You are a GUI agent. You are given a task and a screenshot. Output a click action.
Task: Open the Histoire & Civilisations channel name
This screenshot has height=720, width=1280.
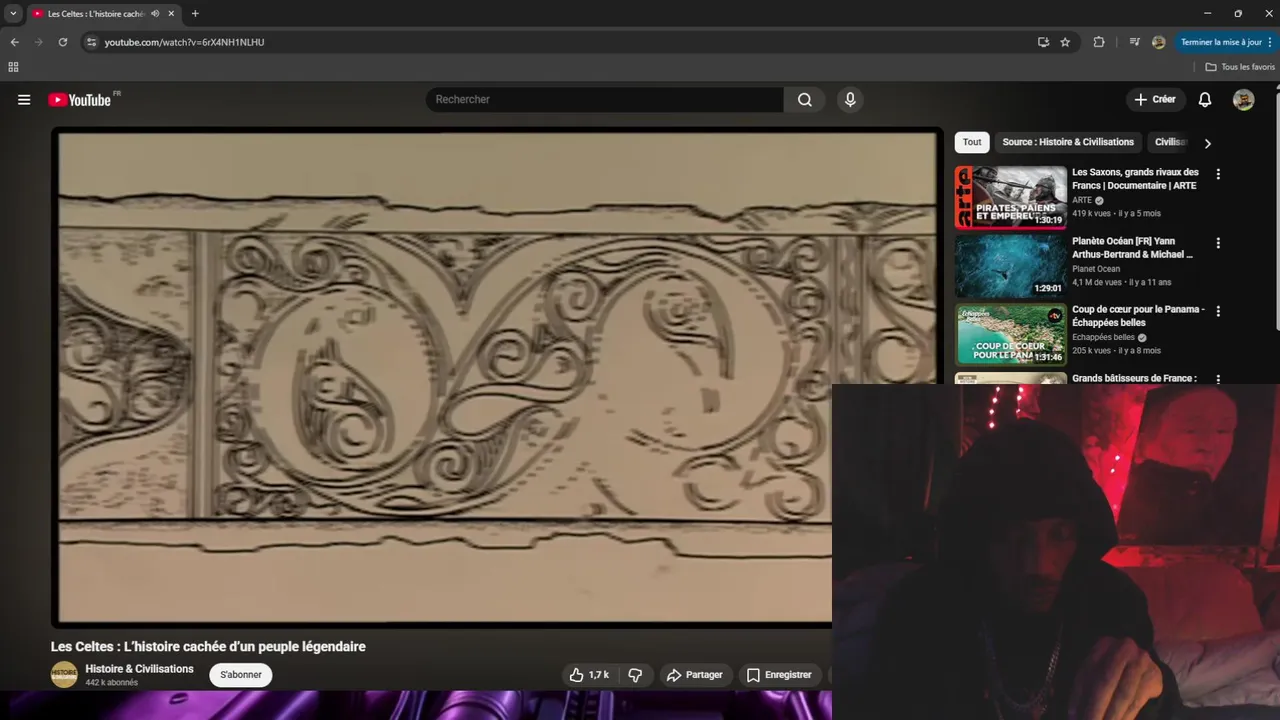[x=139, y=669]
